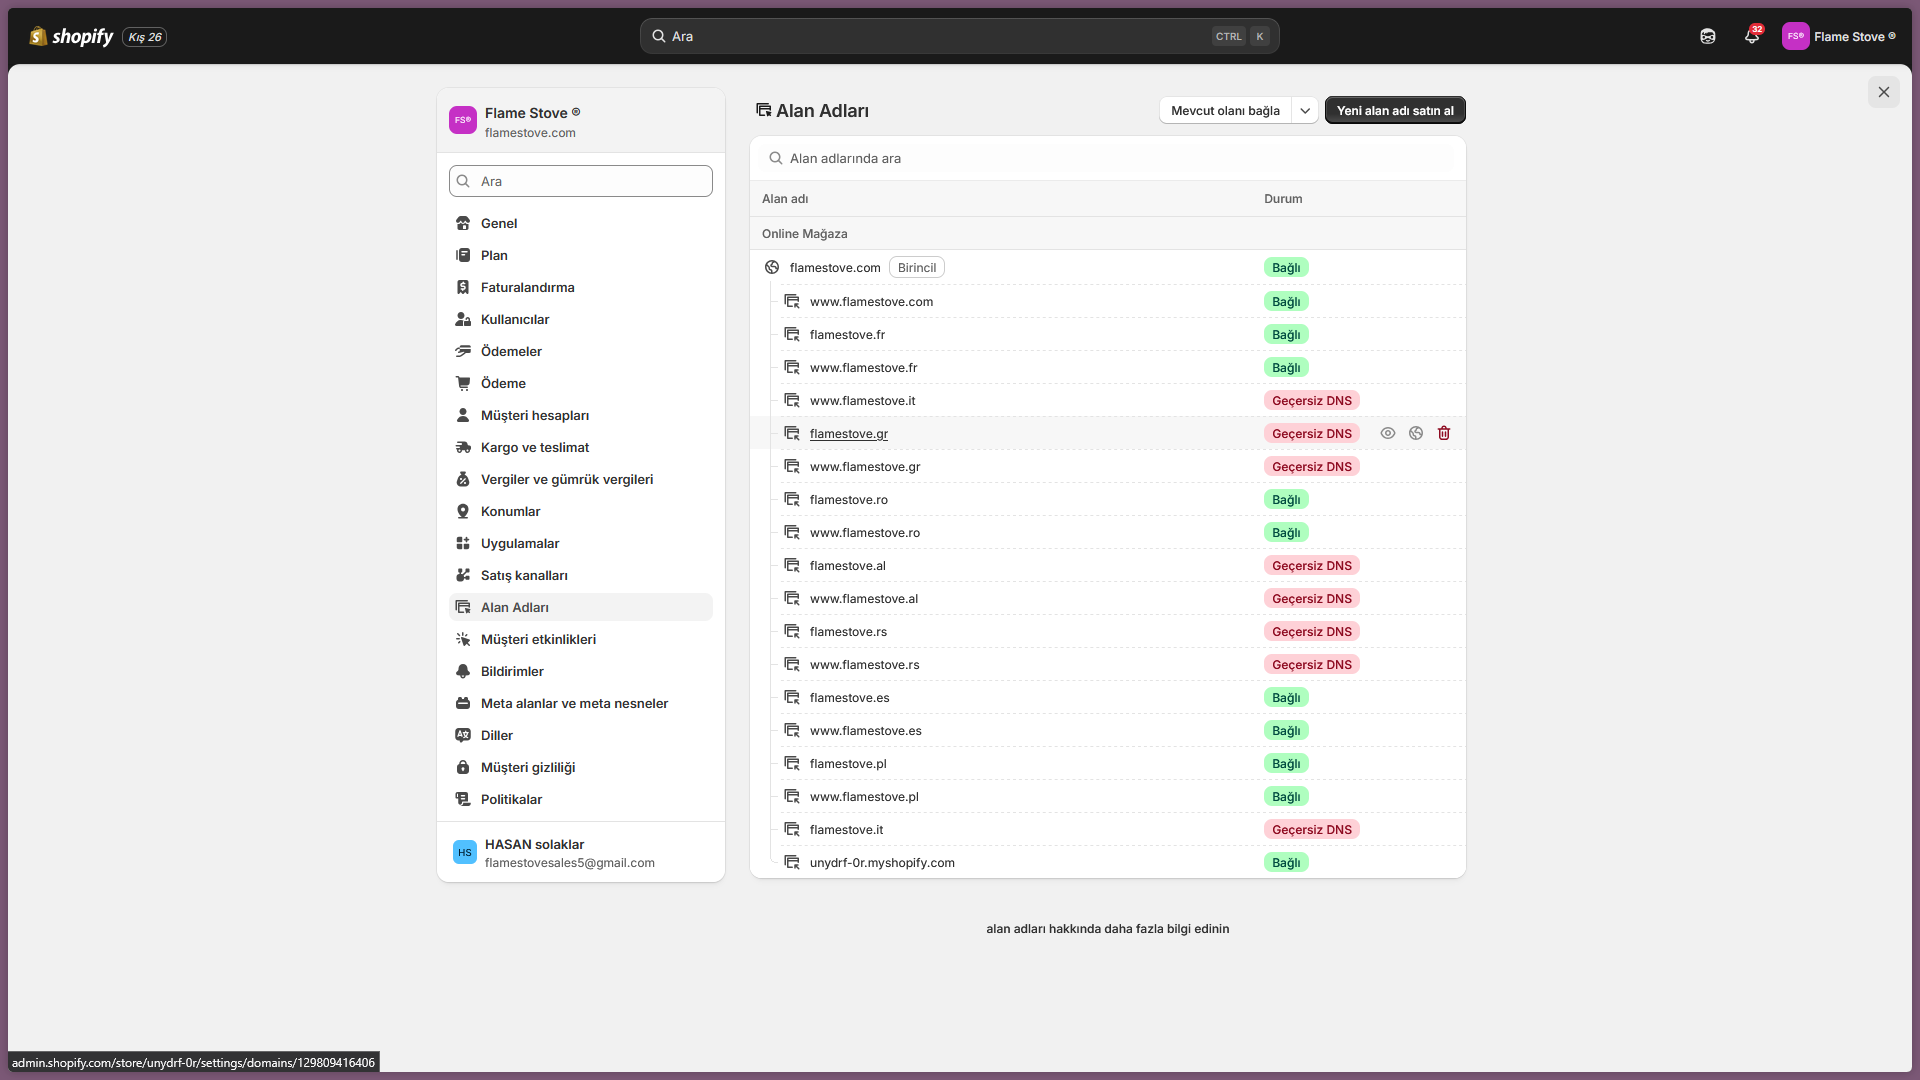1920x1080 pixels.
Task: Go to Konumlar settings
Action: (581, 511)
